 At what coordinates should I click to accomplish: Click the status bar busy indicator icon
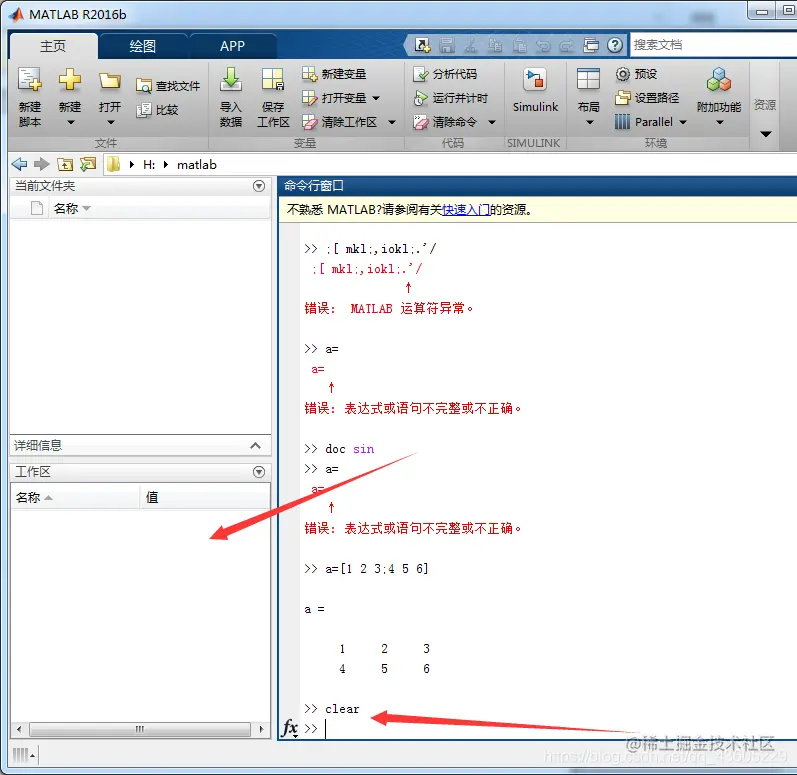click(x=23, y=756)
